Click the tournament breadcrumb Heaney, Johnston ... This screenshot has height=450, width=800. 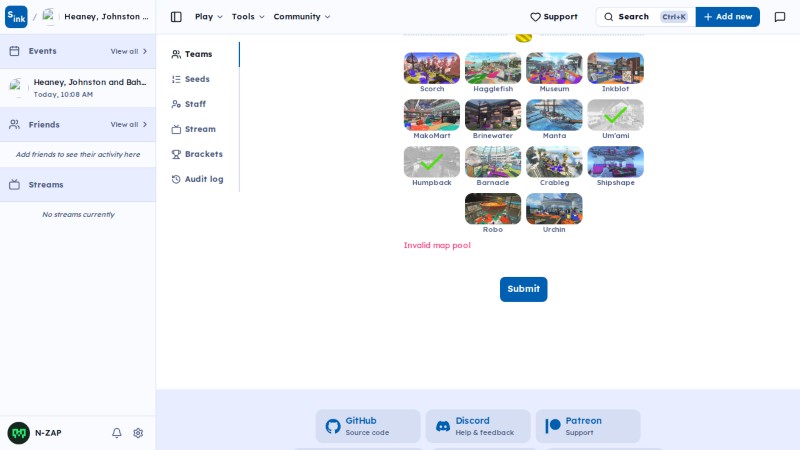(x=96, y=17)
